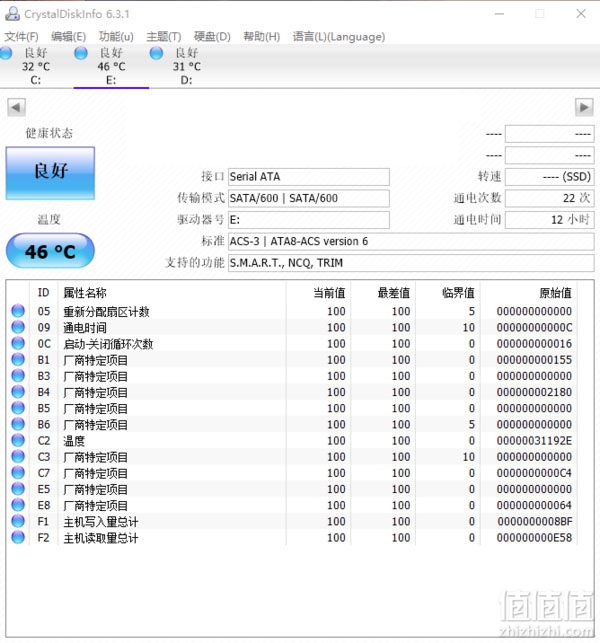
Task: Click status orb of attribute C2 row
Action: click(18, 440)
